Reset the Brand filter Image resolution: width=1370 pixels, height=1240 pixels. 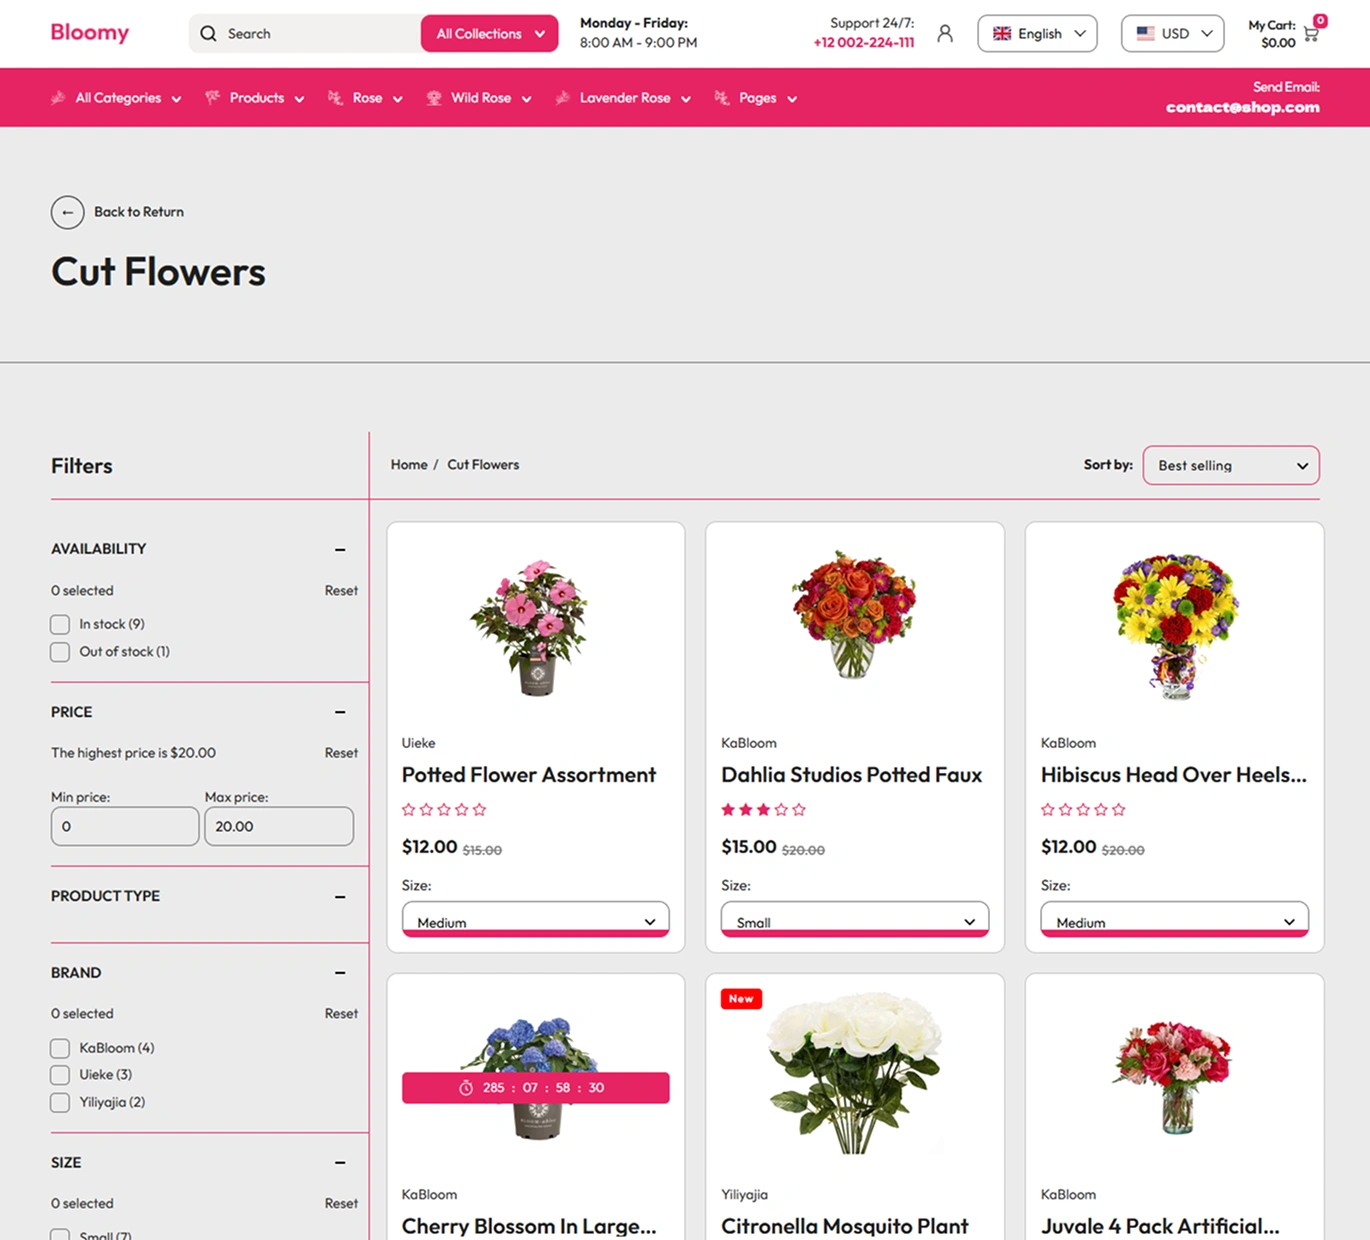tap(341, 1014)
